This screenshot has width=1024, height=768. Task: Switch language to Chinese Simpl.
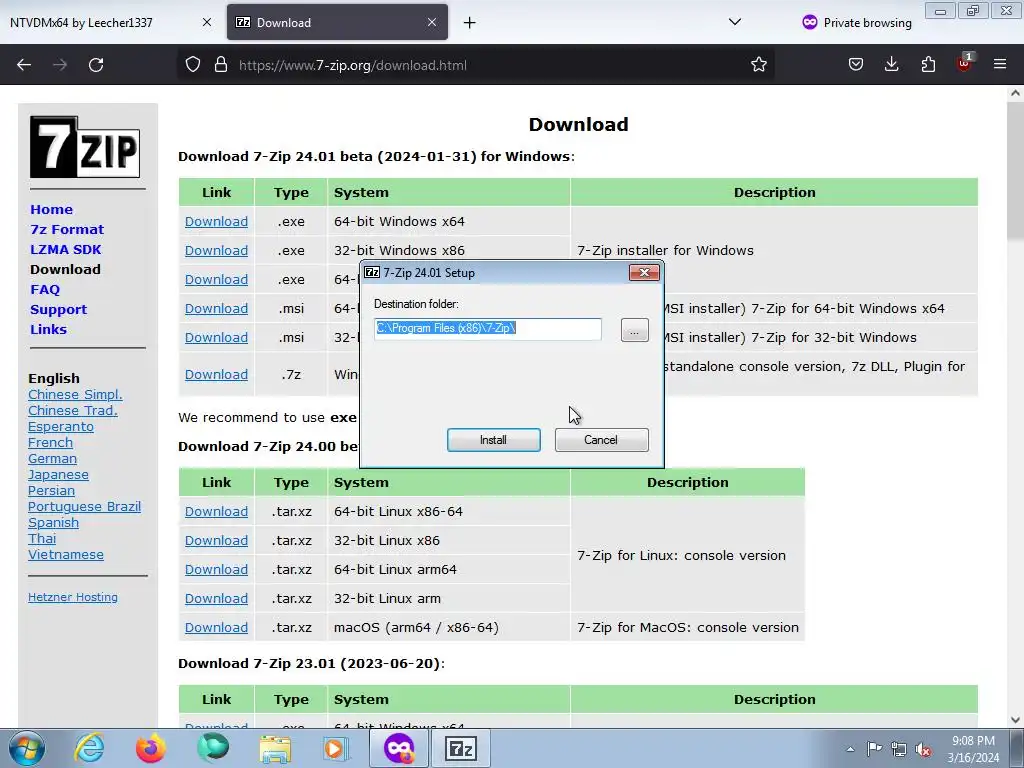coord(75,394)
